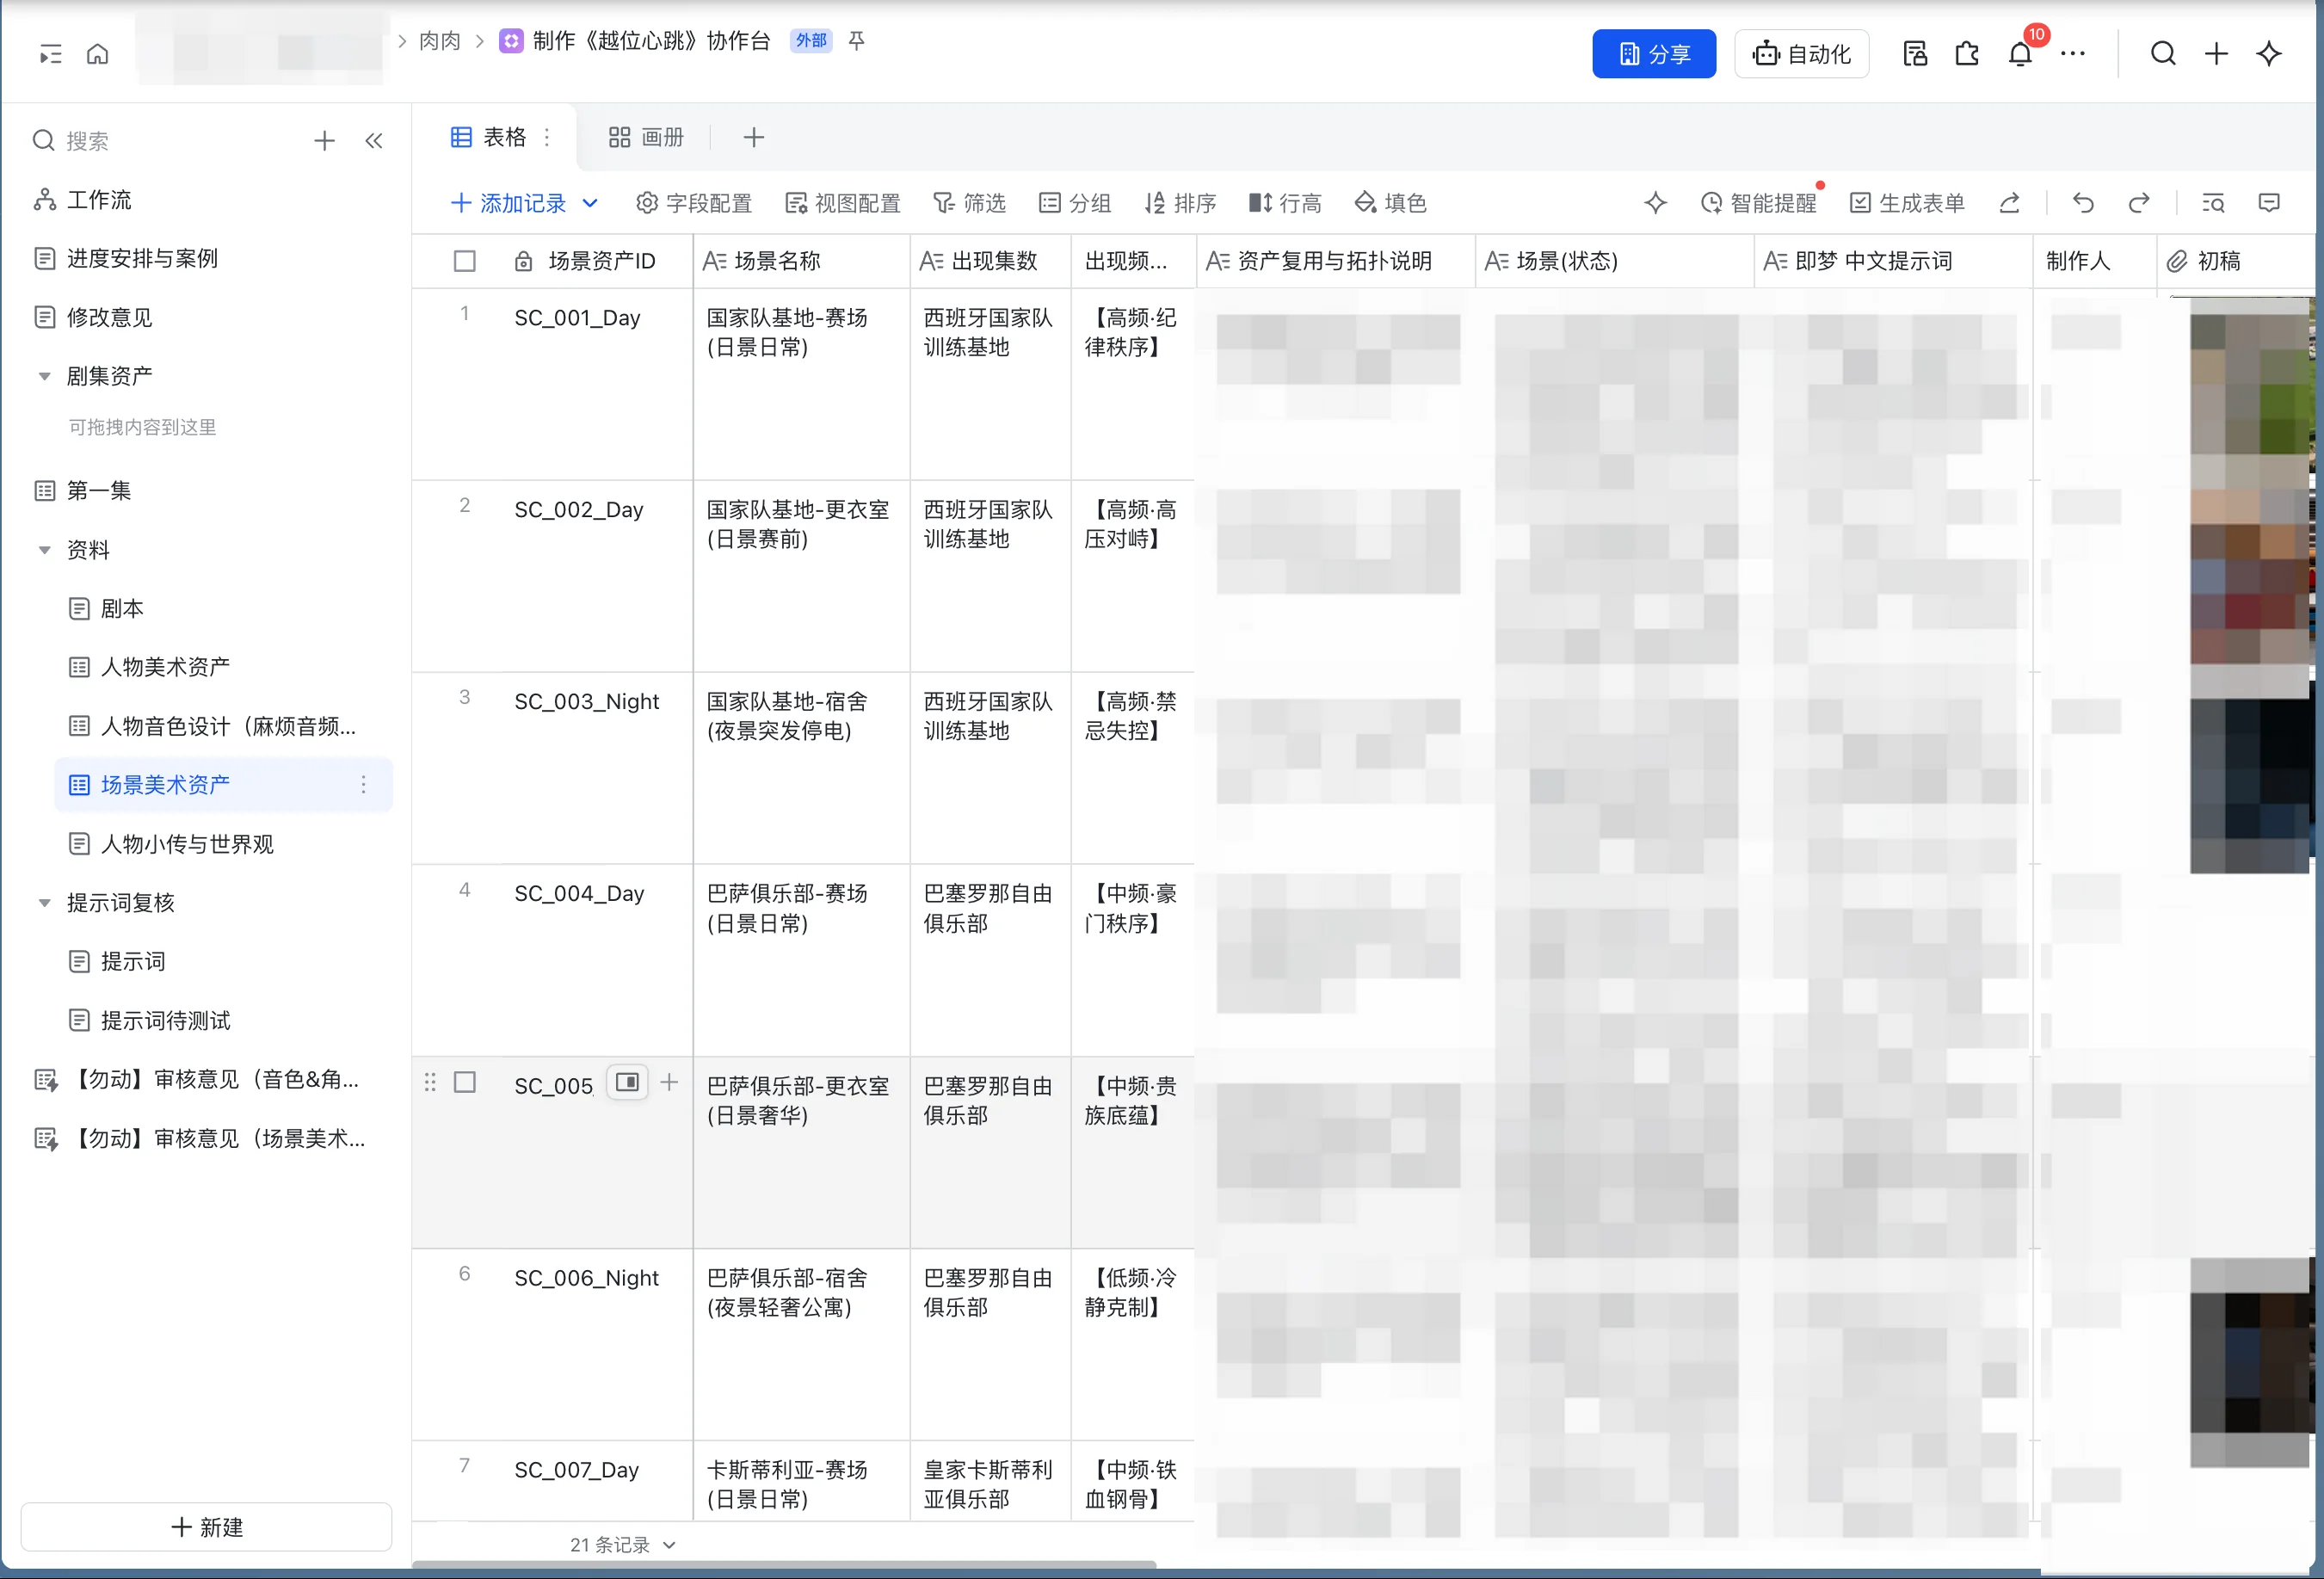The image size is (2324, 1579).
Task: Collapse the 资料 folder
Action: 45,550
